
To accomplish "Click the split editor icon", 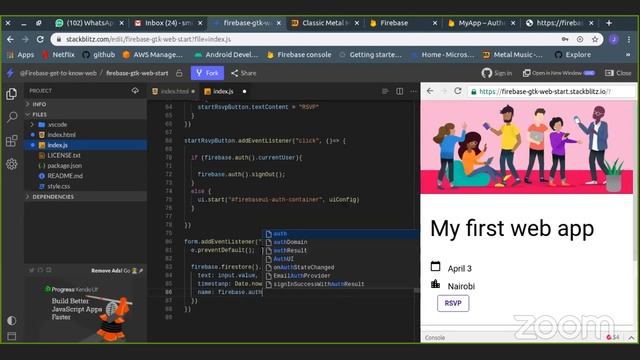I will click(400, 91).
